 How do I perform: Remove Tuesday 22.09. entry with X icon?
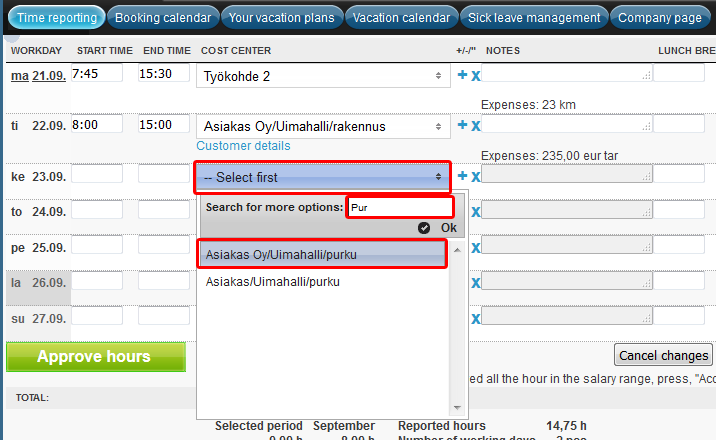coord(476,126)
